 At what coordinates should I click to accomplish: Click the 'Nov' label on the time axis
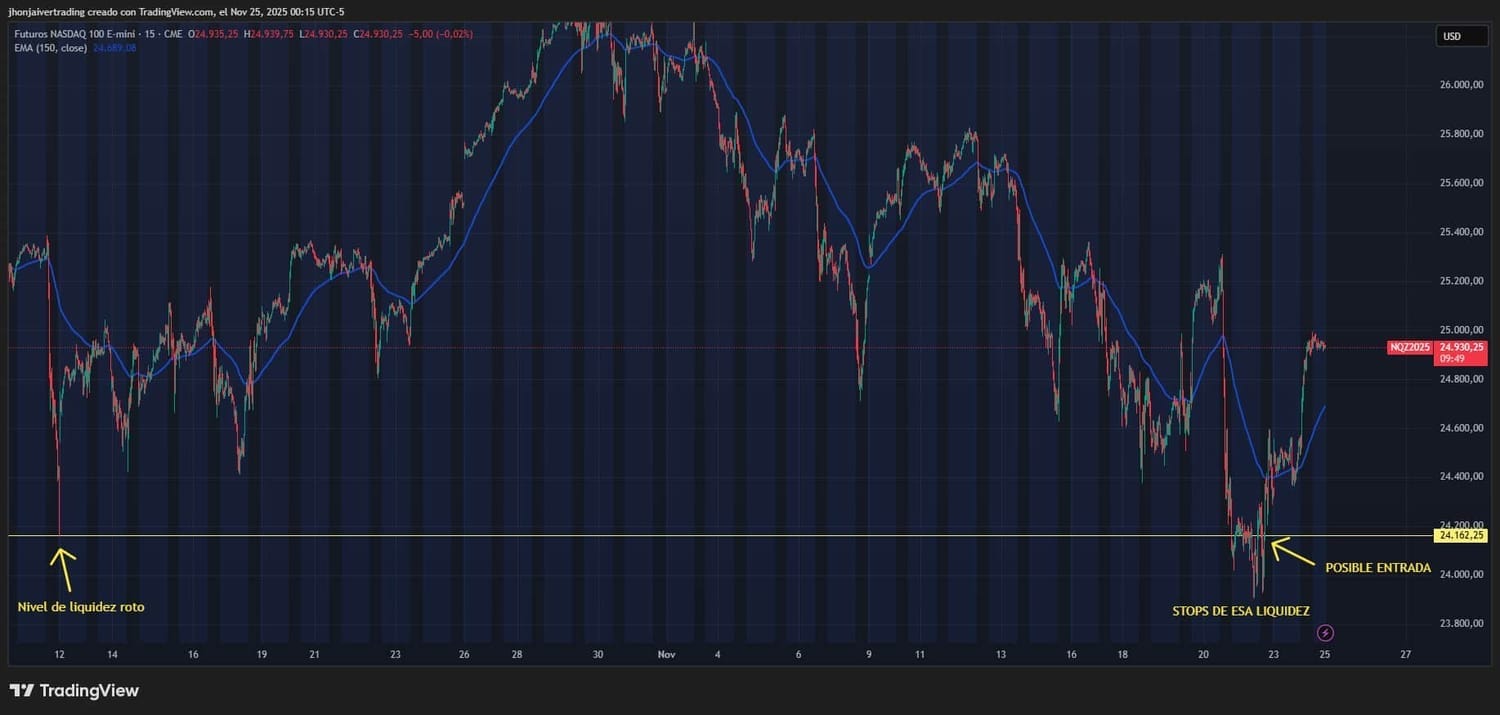pos(667,655)
